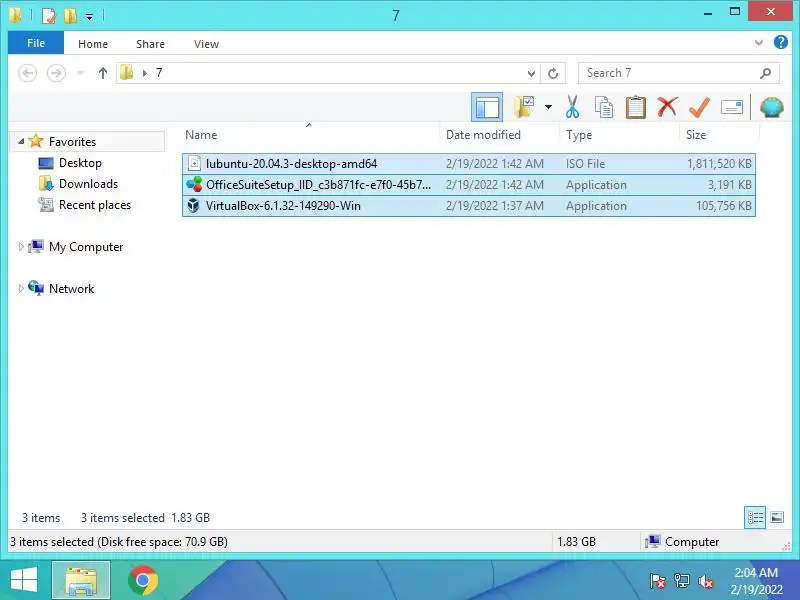
Task: Expand the Network tree node
Action: point(21,288)
